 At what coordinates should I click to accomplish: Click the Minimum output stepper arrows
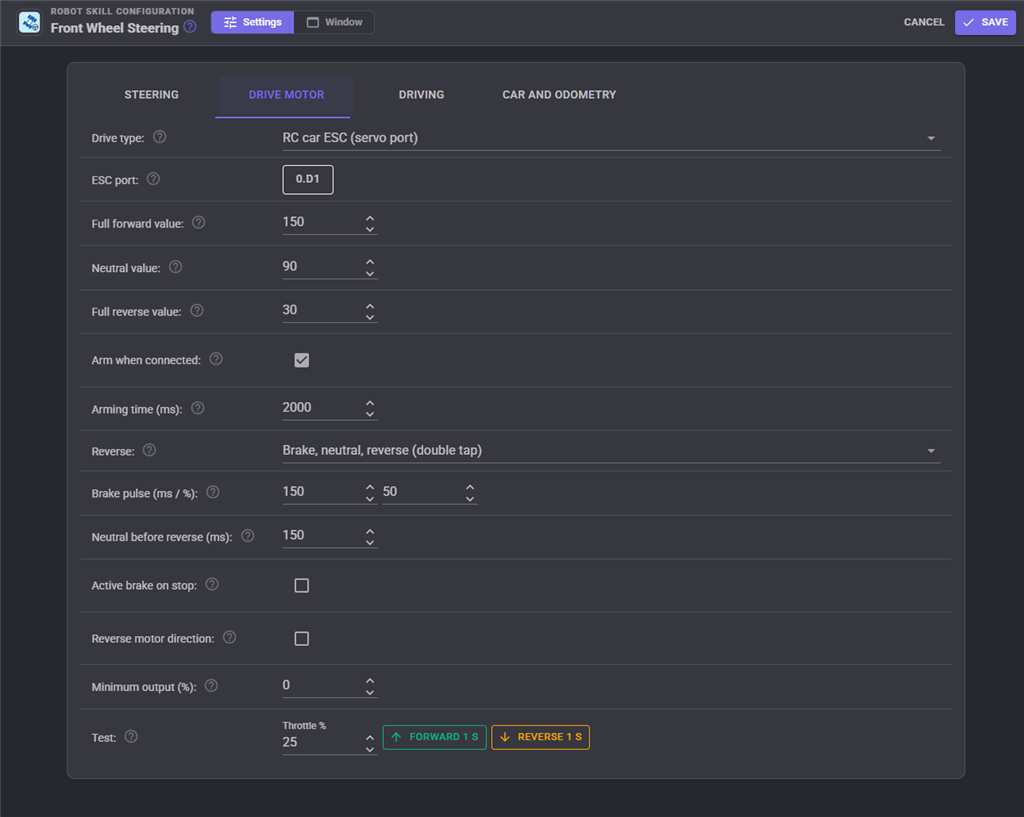coord(370,686)
